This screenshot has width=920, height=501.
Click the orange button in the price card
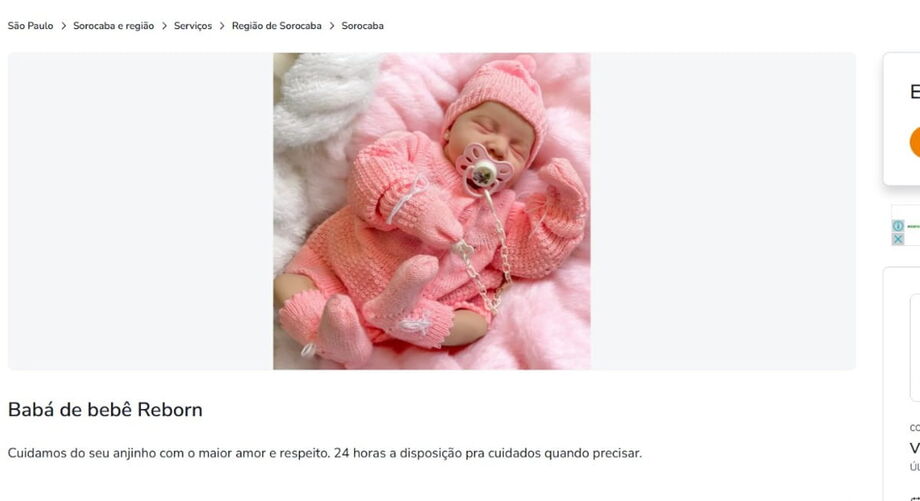pos(915,143)
